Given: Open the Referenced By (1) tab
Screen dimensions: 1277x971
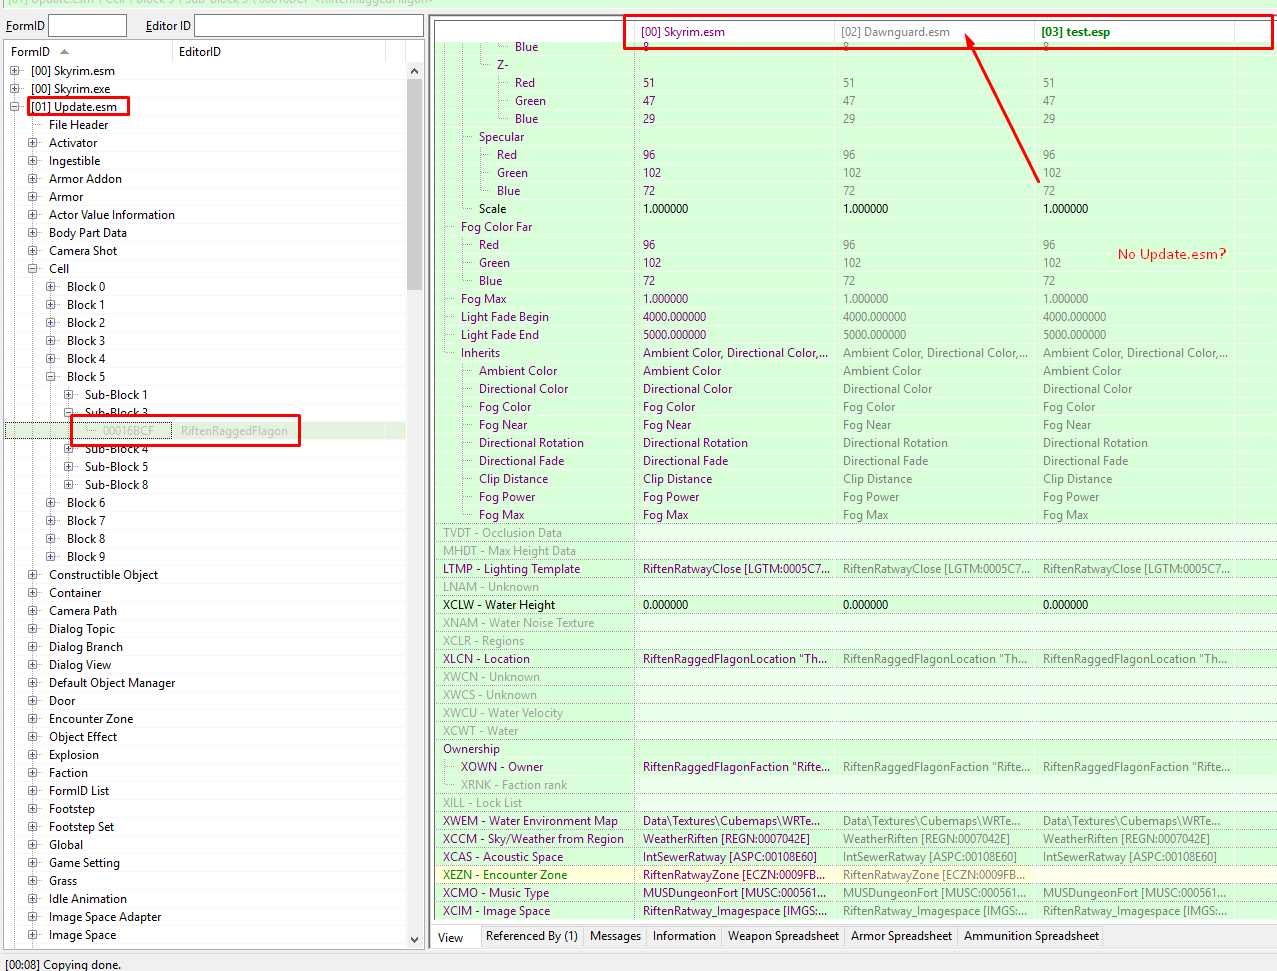Looking at the screenshot, I should (x=532, y=936).
